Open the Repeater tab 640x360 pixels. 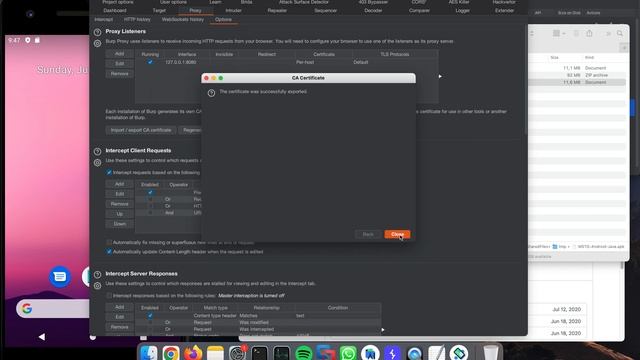pyautogui.click(x=277, y=11)
